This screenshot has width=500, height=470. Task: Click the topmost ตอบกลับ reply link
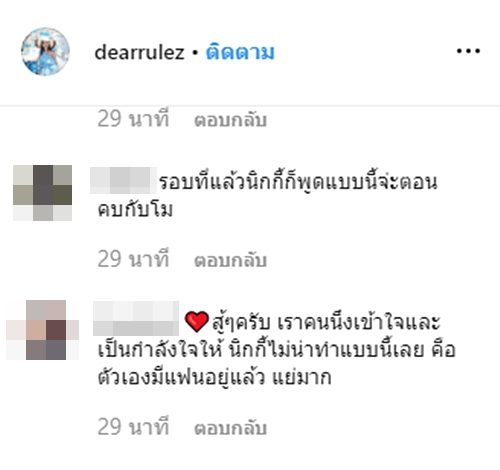pos(230,120)
